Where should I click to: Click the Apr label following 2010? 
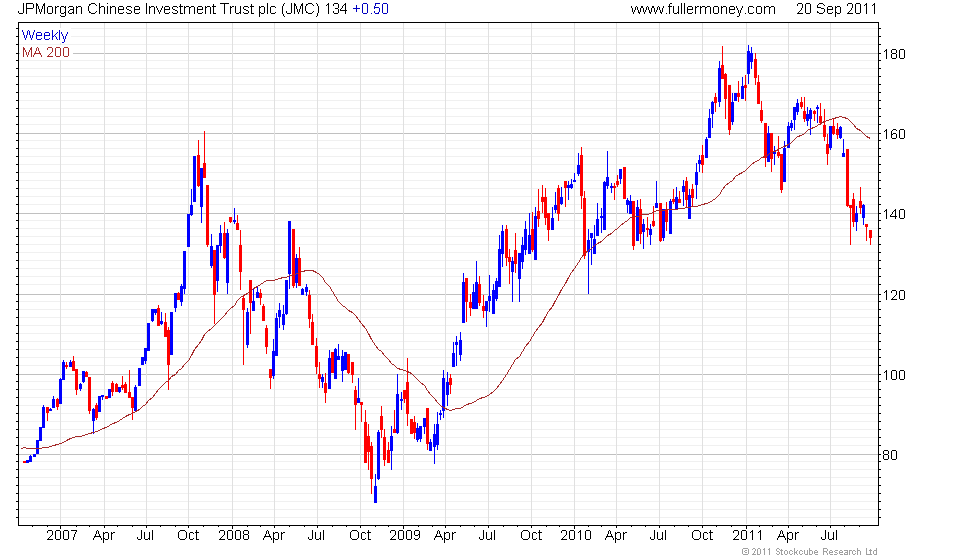click(x=615, y=536)
